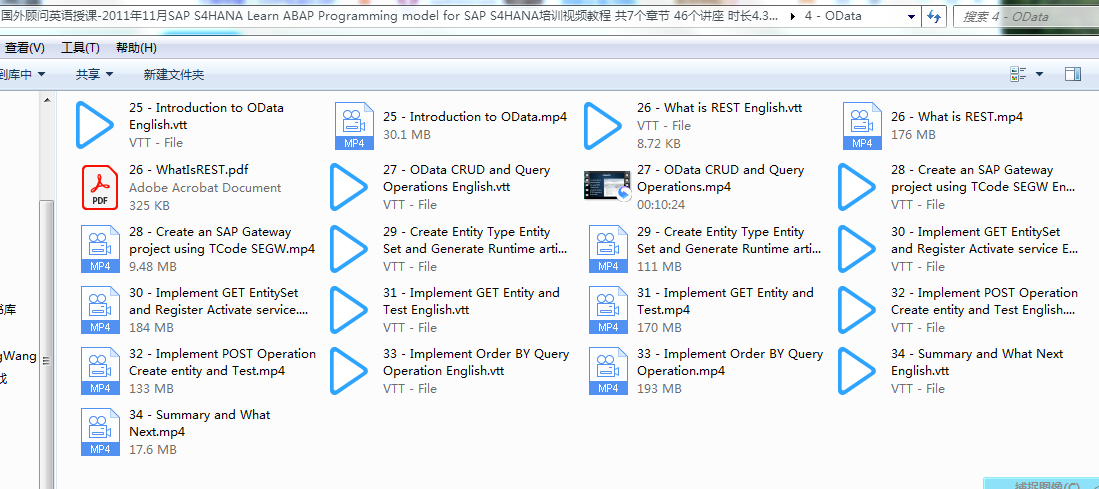Select file name 32 - Implement POST Operation Create entity and Test.mp4

223,362
